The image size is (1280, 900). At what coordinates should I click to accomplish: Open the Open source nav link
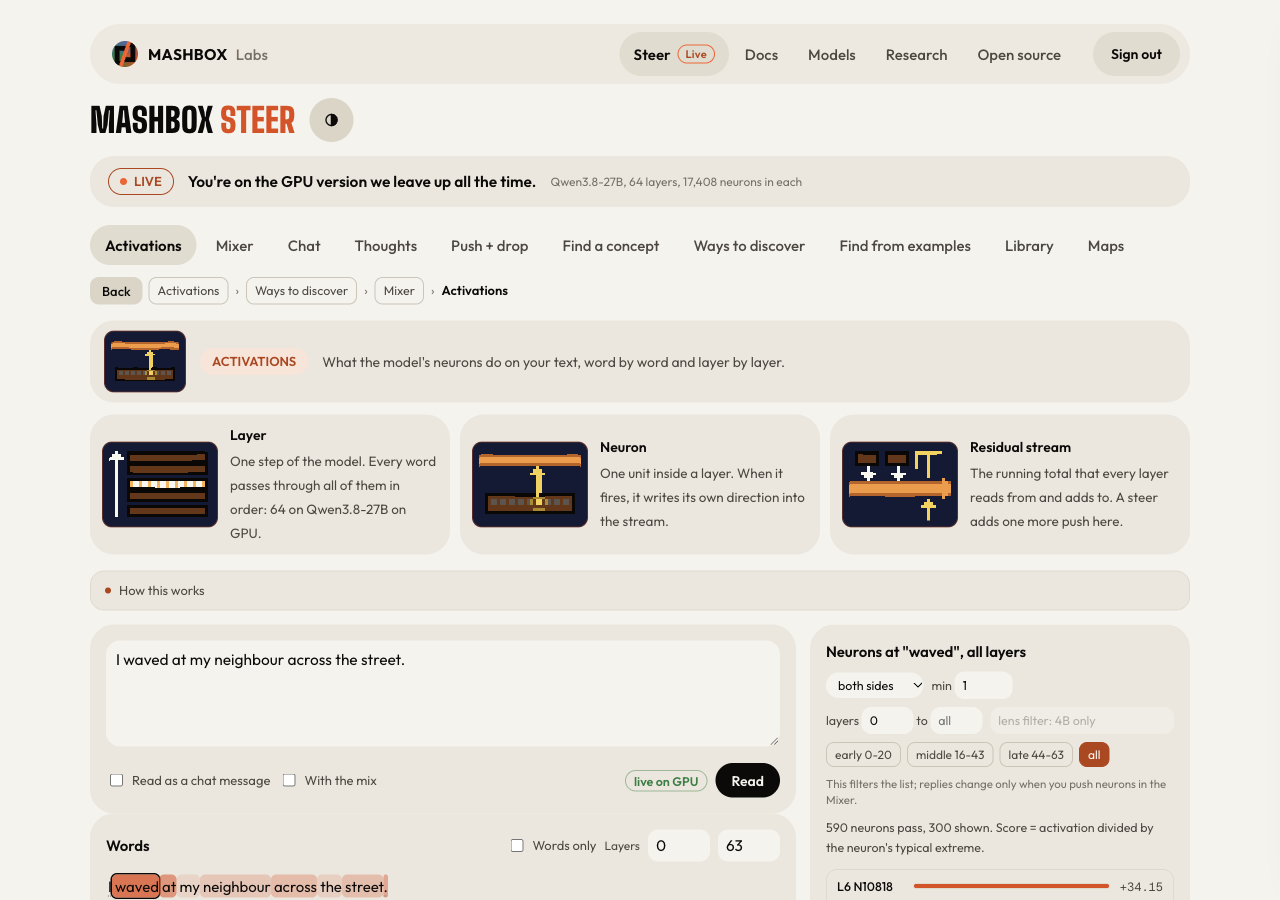click(x=1019, y=54)
